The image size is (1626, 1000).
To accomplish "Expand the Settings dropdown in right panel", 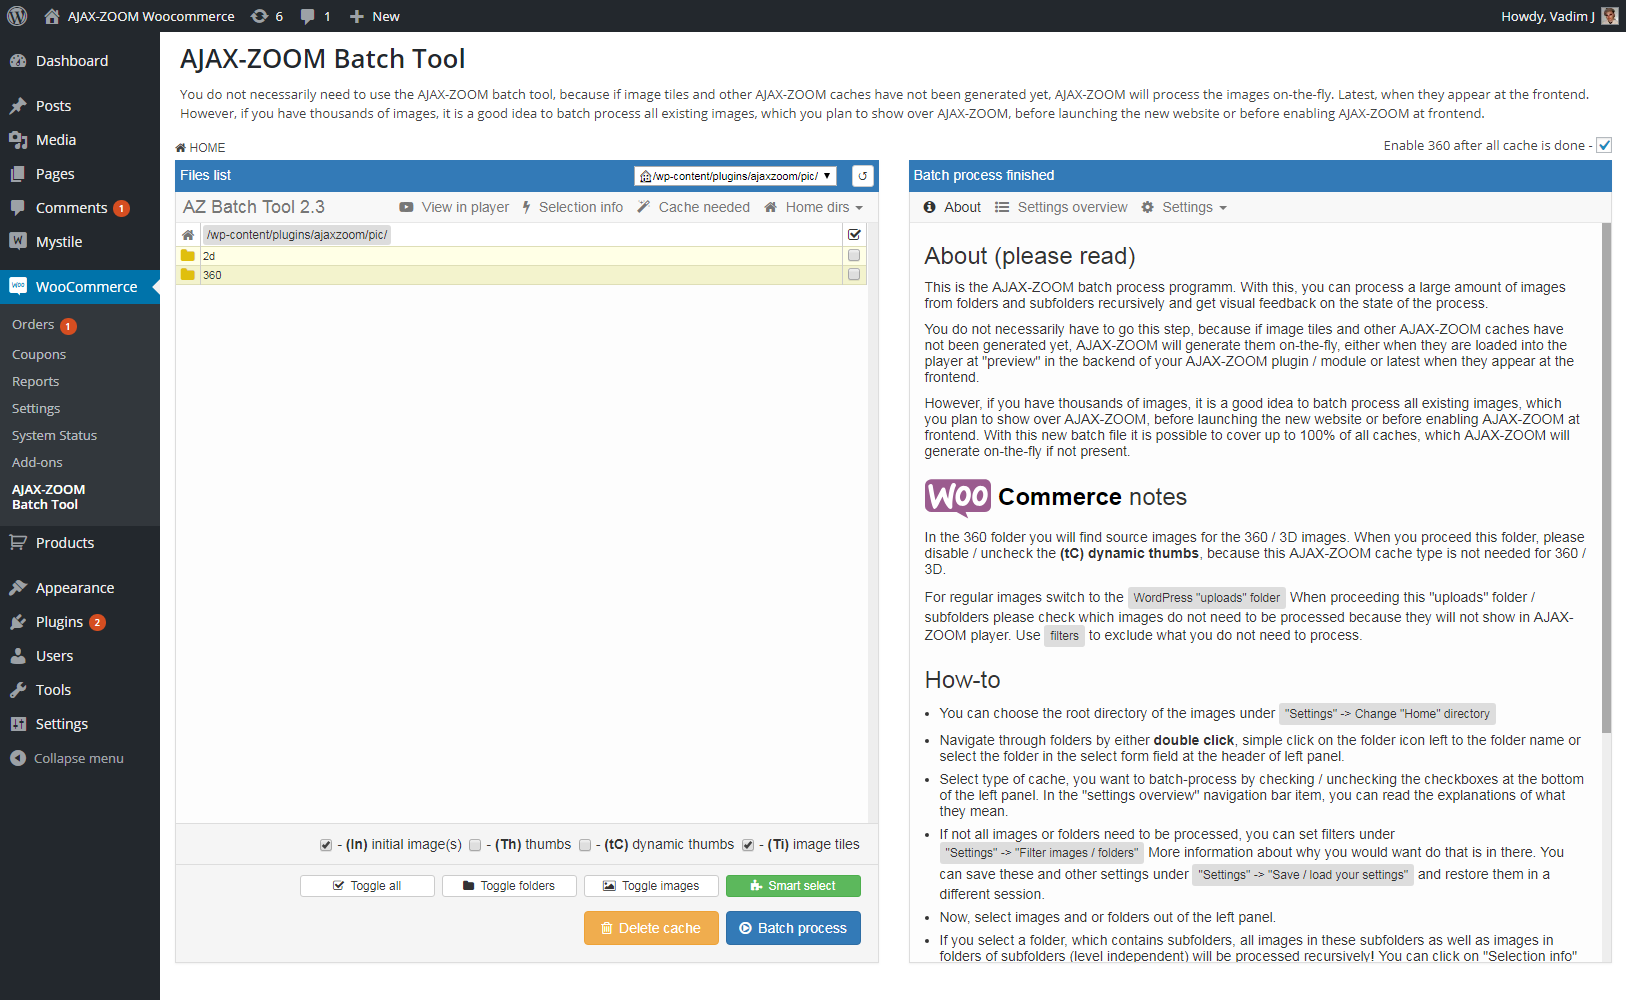I will (1184, 207).
